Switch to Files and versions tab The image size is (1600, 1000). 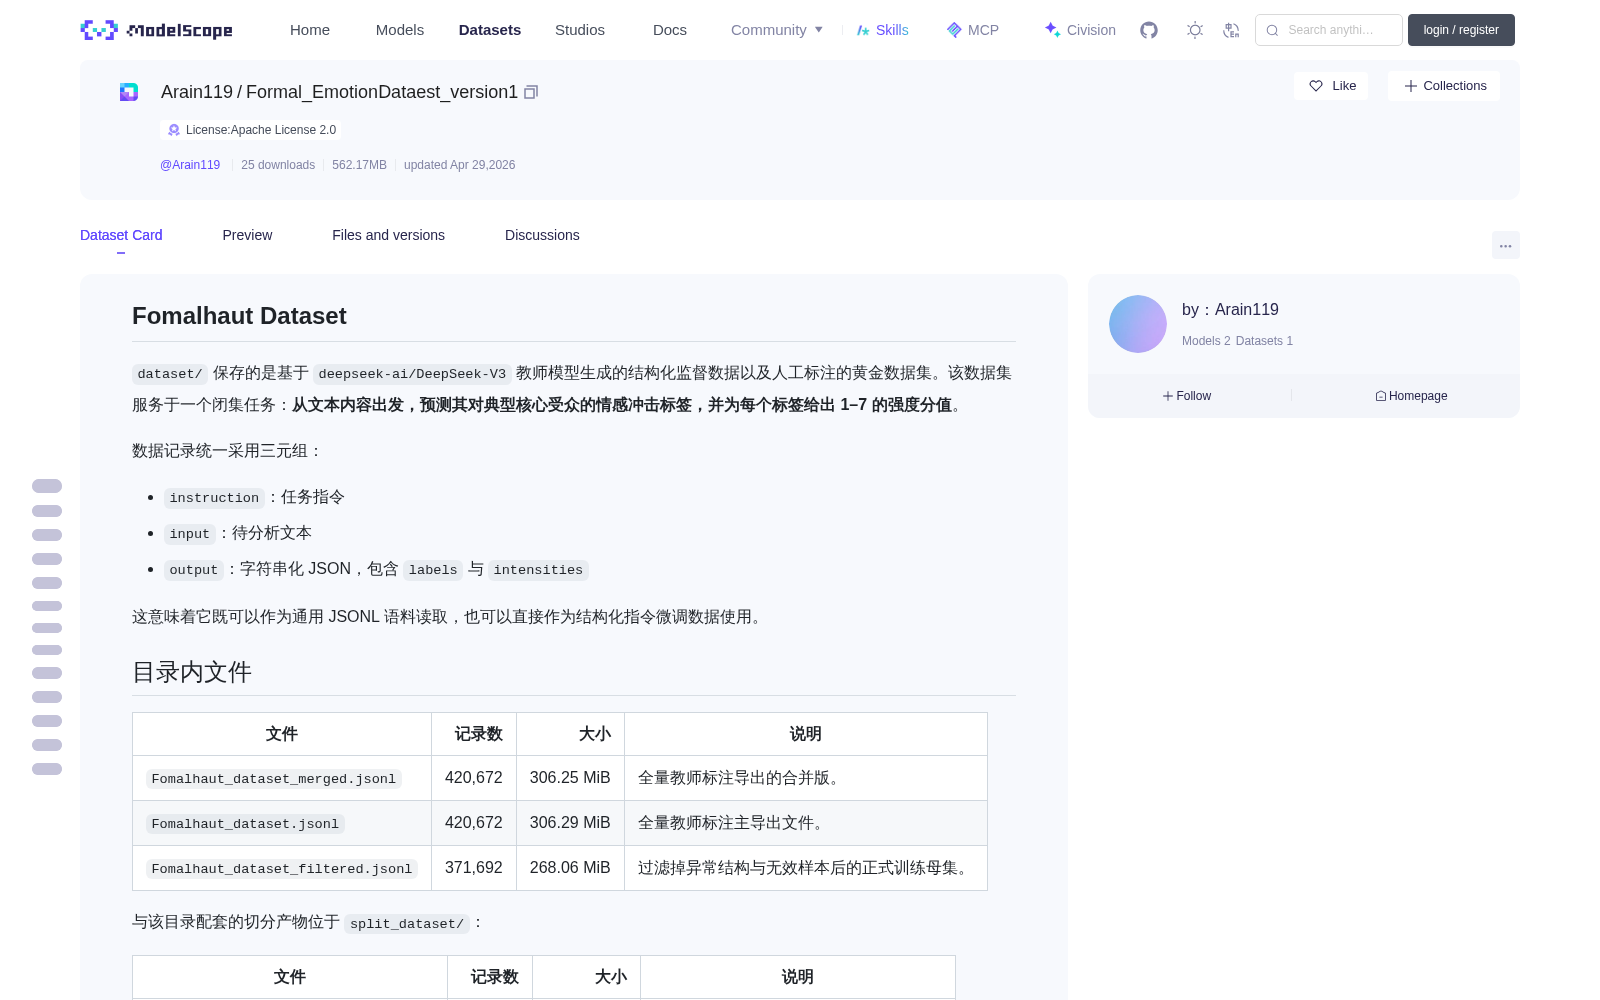click(x=388, y=235)
